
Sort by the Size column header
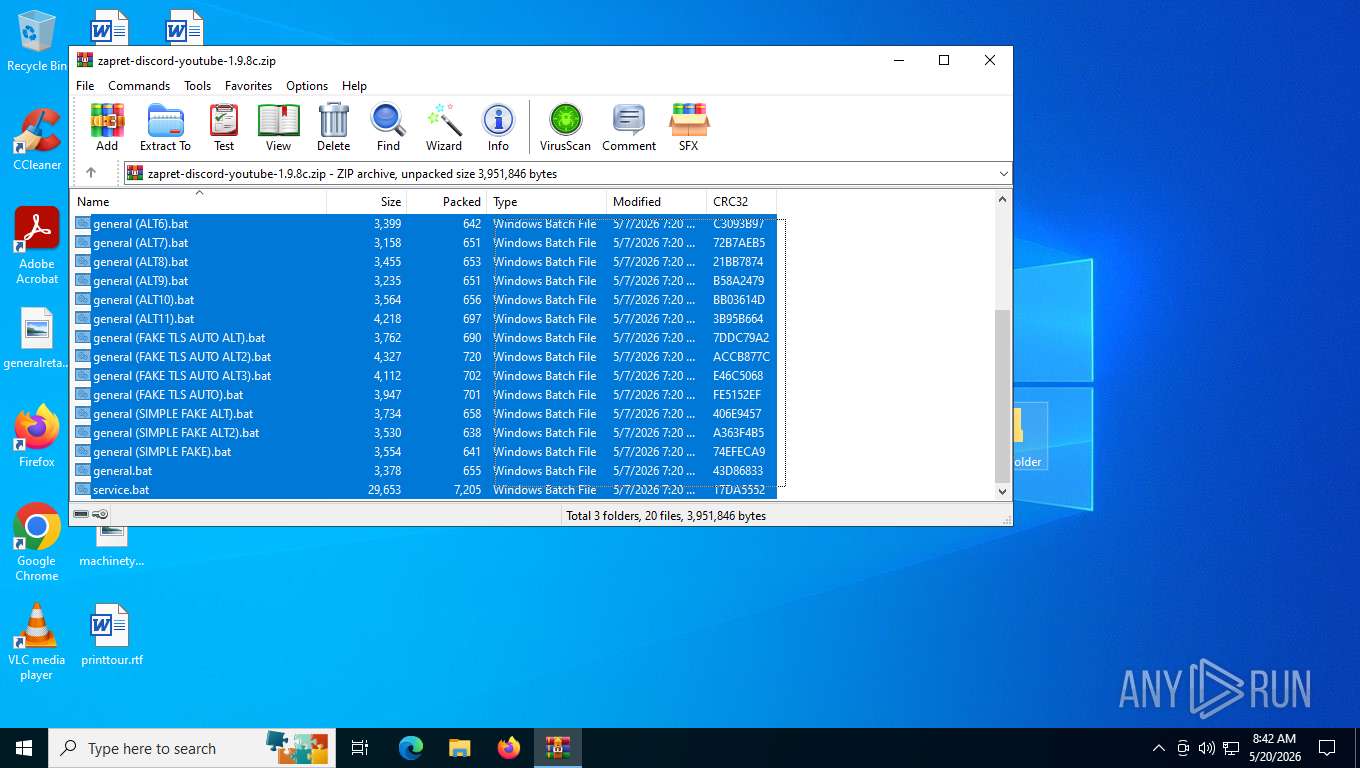[367, 201]
